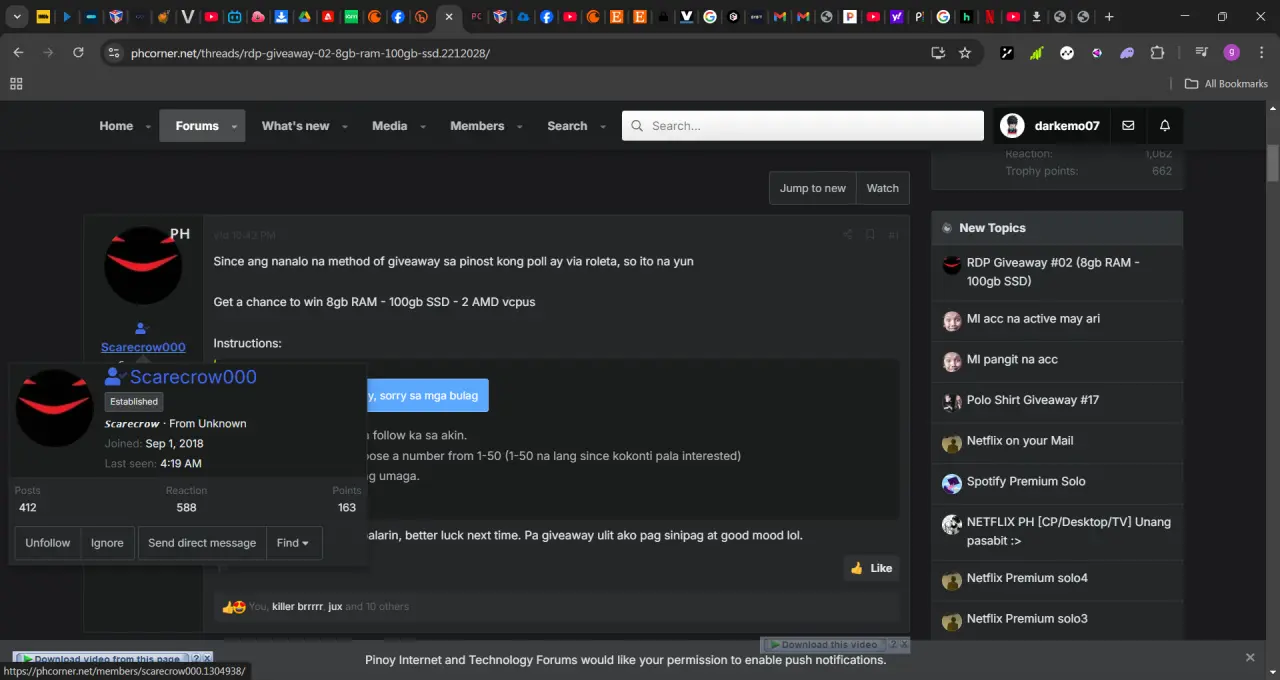The width and height of the screenshot is (1280, 680).
Task: Expand the Forums menu arrow
Action: coord(235,127)
